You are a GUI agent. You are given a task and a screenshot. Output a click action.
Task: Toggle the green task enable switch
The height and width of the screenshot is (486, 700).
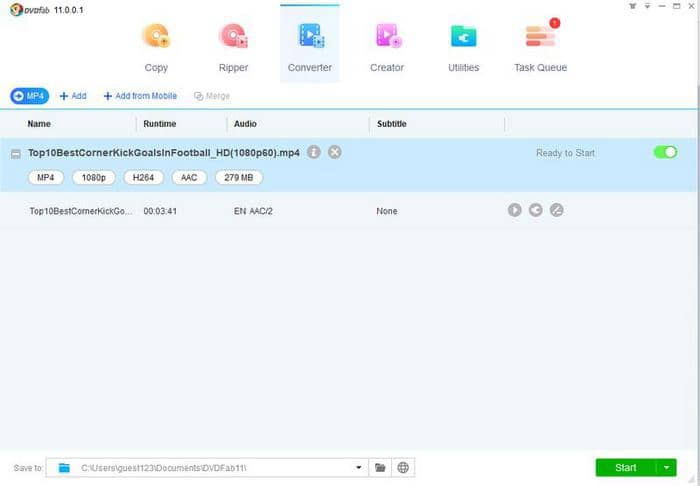tap(666, 152)
